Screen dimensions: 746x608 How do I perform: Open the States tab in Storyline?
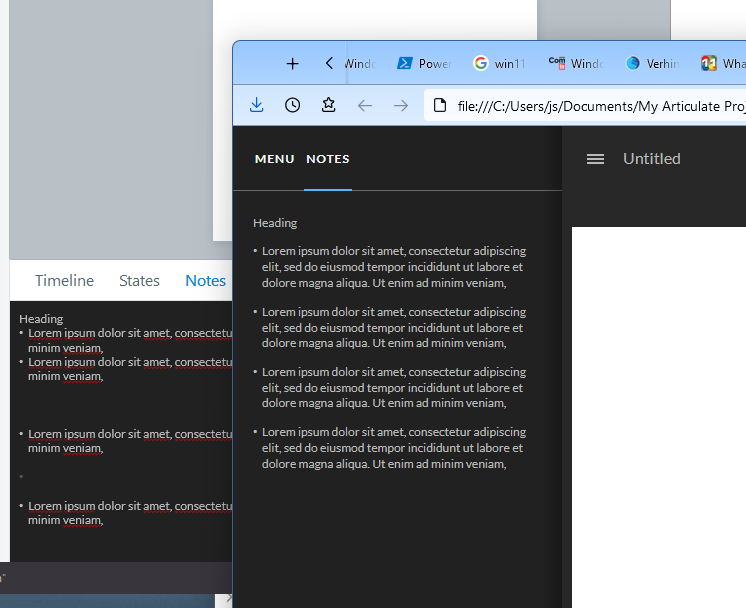pyautogui.click(x=139, y=281)
